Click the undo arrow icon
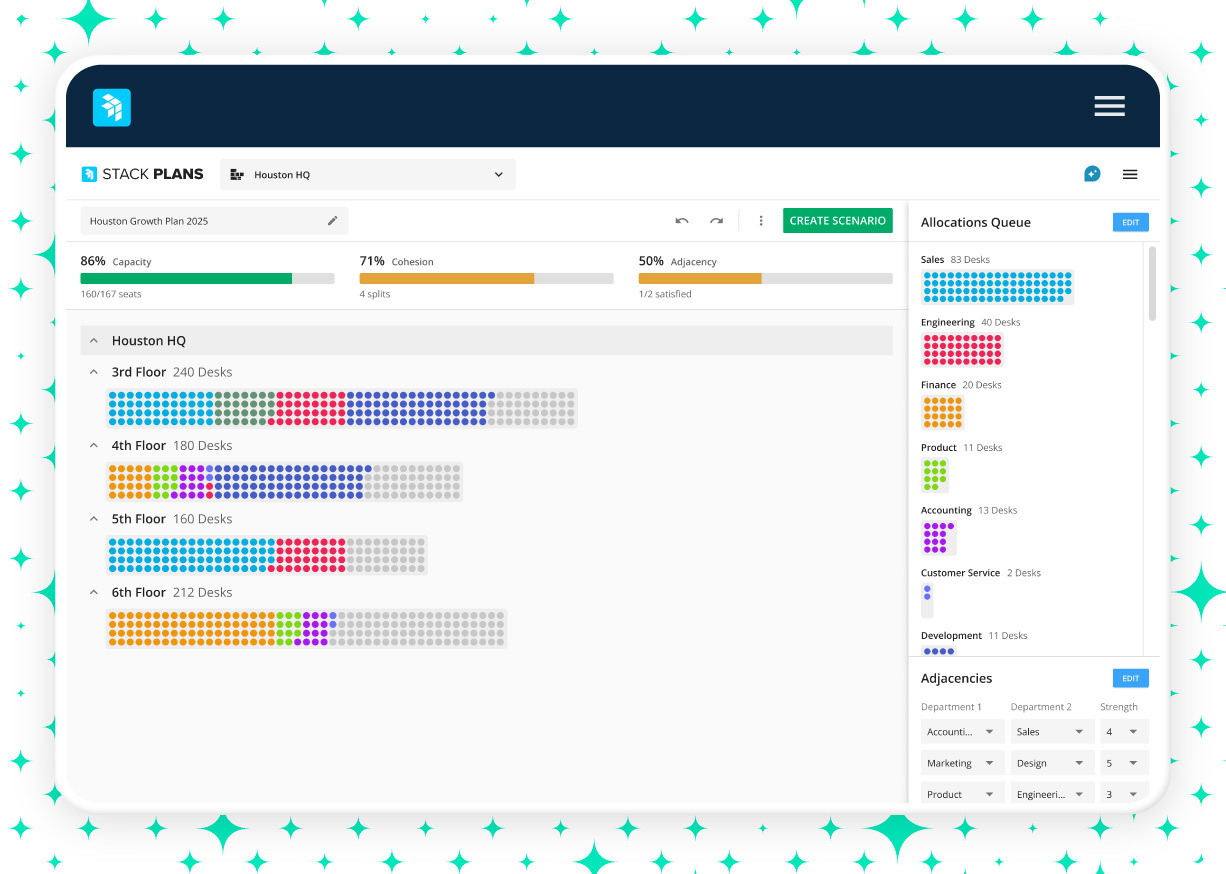The image size is (1226, 874). [682, 221]
